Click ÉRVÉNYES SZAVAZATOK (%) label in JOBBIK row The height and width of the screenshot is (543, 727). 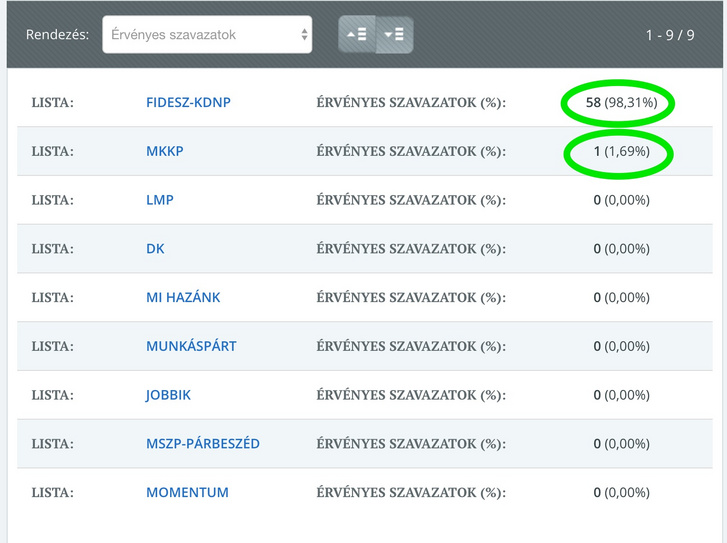tap(411, 395)
